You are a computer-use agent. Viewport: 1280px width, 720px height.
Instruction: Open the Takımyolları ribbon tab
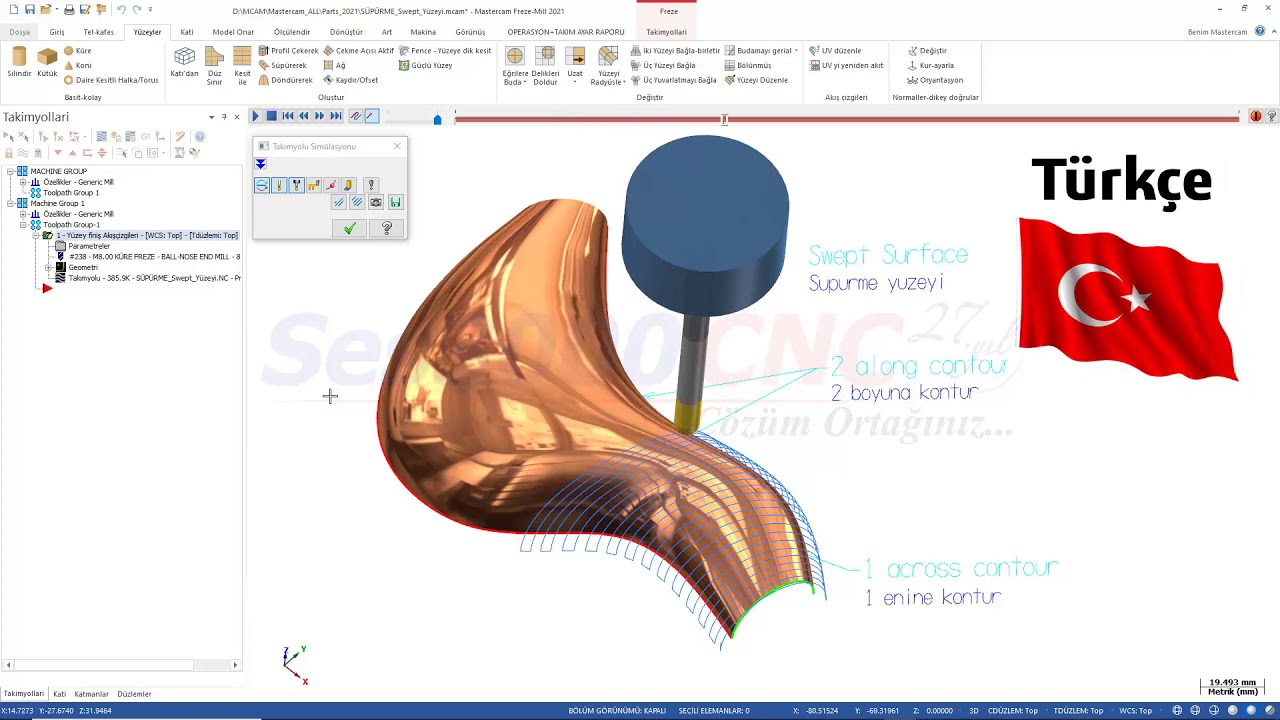666,32
